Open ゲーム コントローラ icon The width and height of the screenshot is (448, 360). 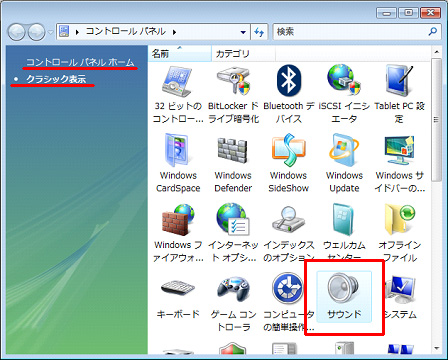[233, 303]
